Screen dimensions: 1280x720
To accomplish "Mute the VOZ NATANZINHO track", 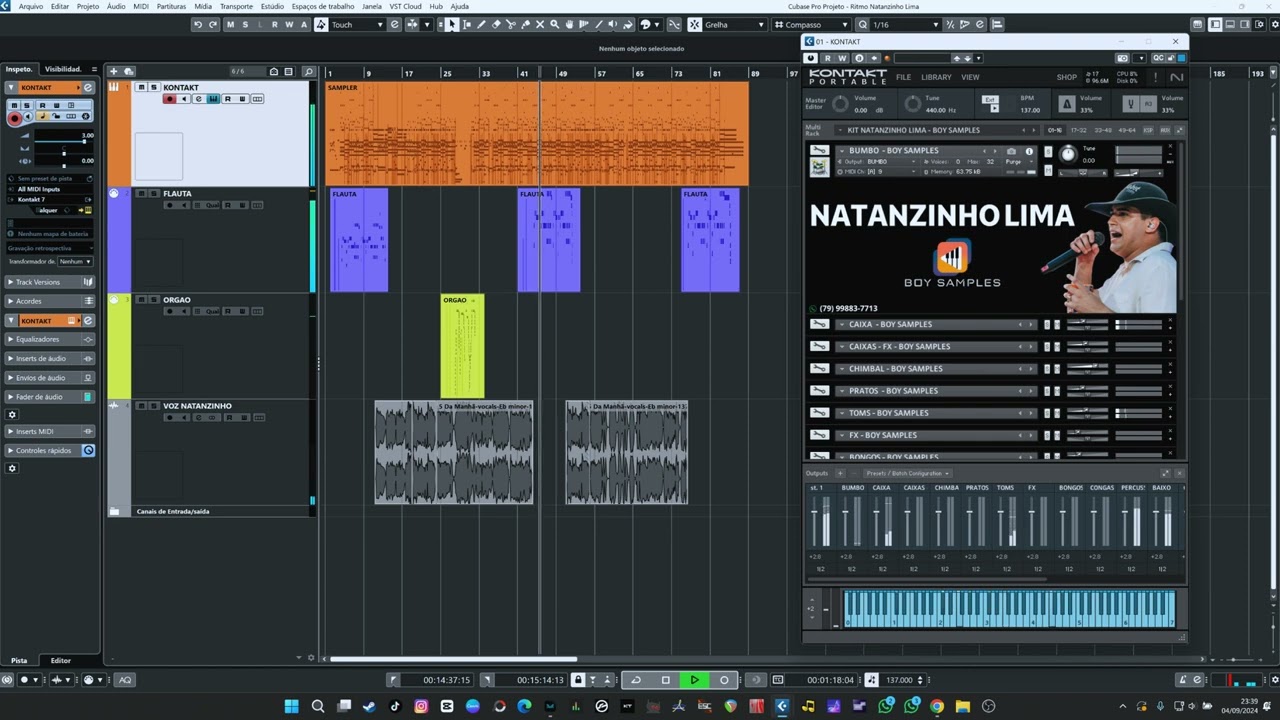I will 141,406.
